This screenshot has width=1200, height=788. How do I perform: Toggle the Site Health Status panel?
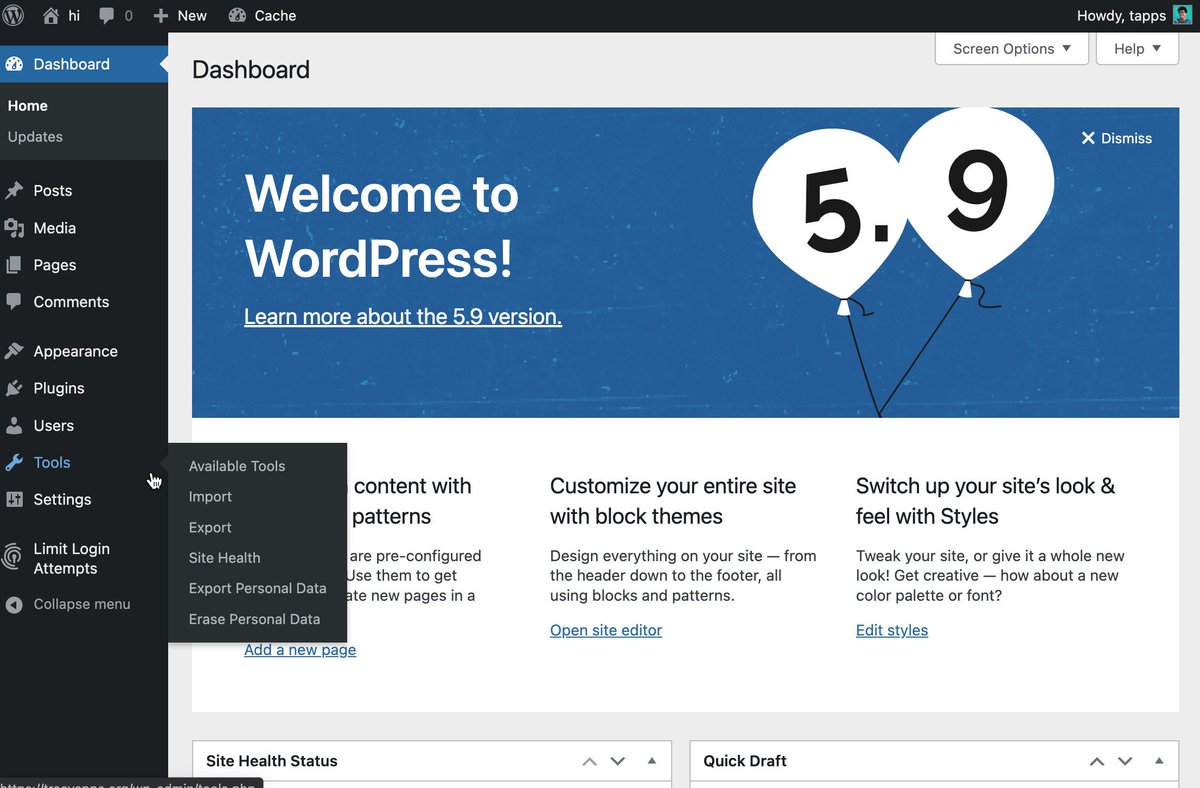[x=652, y=761]
